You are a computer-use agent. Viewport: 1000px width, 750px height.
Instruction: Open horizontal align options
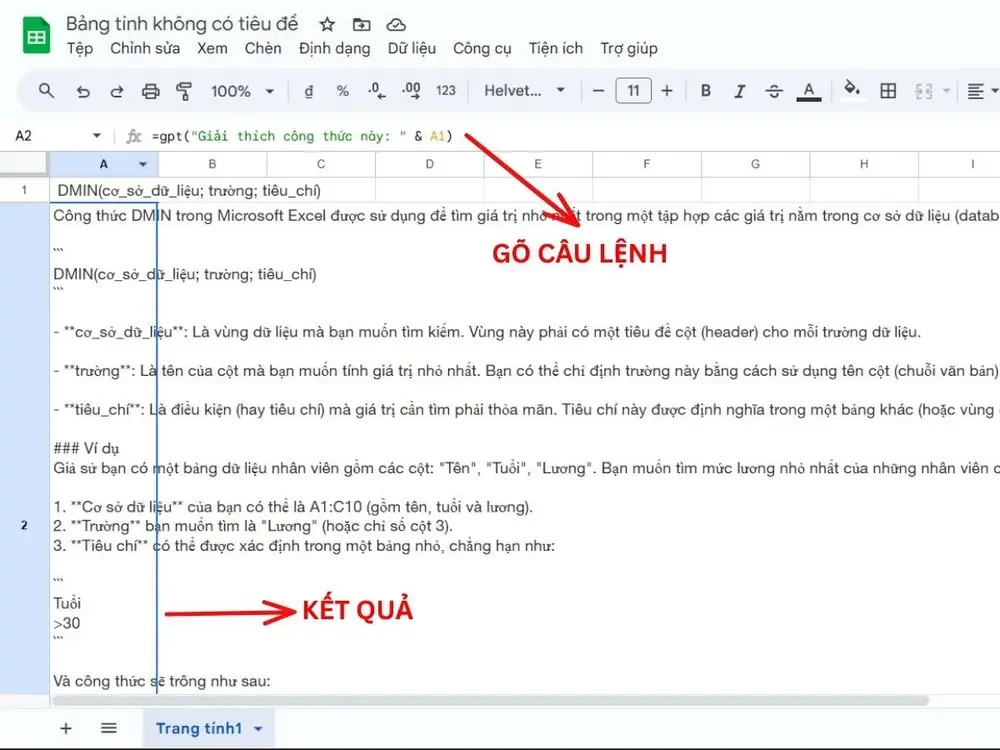[975, 91]
